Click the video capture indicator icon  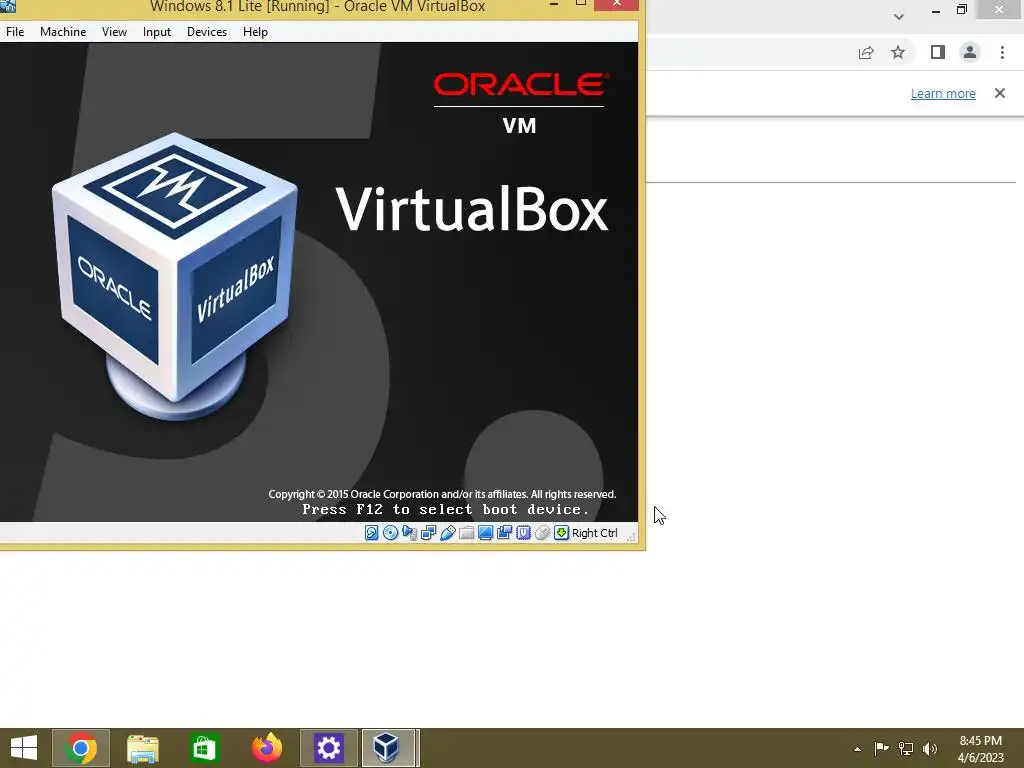click(x=504, y=533)
